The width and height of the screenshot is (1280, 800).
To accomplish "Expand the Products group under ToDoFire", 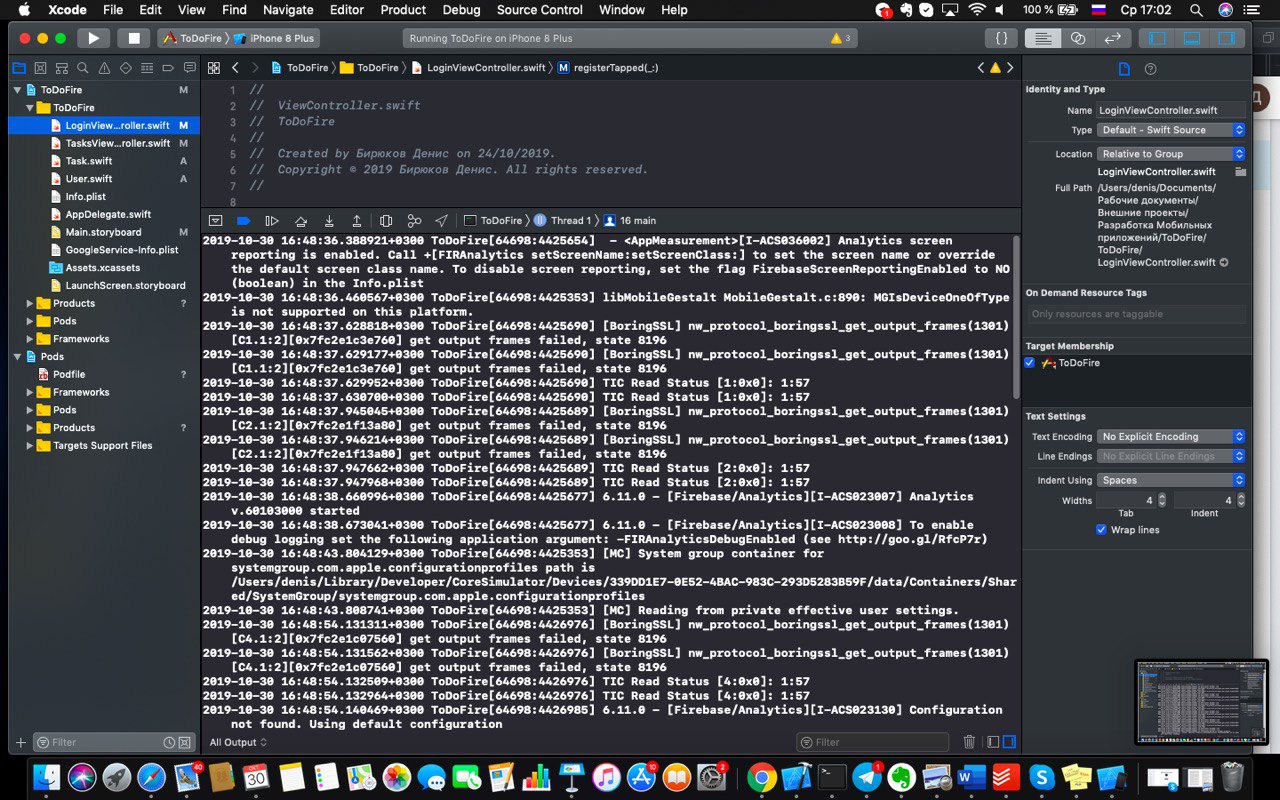I will click(30, 304).
